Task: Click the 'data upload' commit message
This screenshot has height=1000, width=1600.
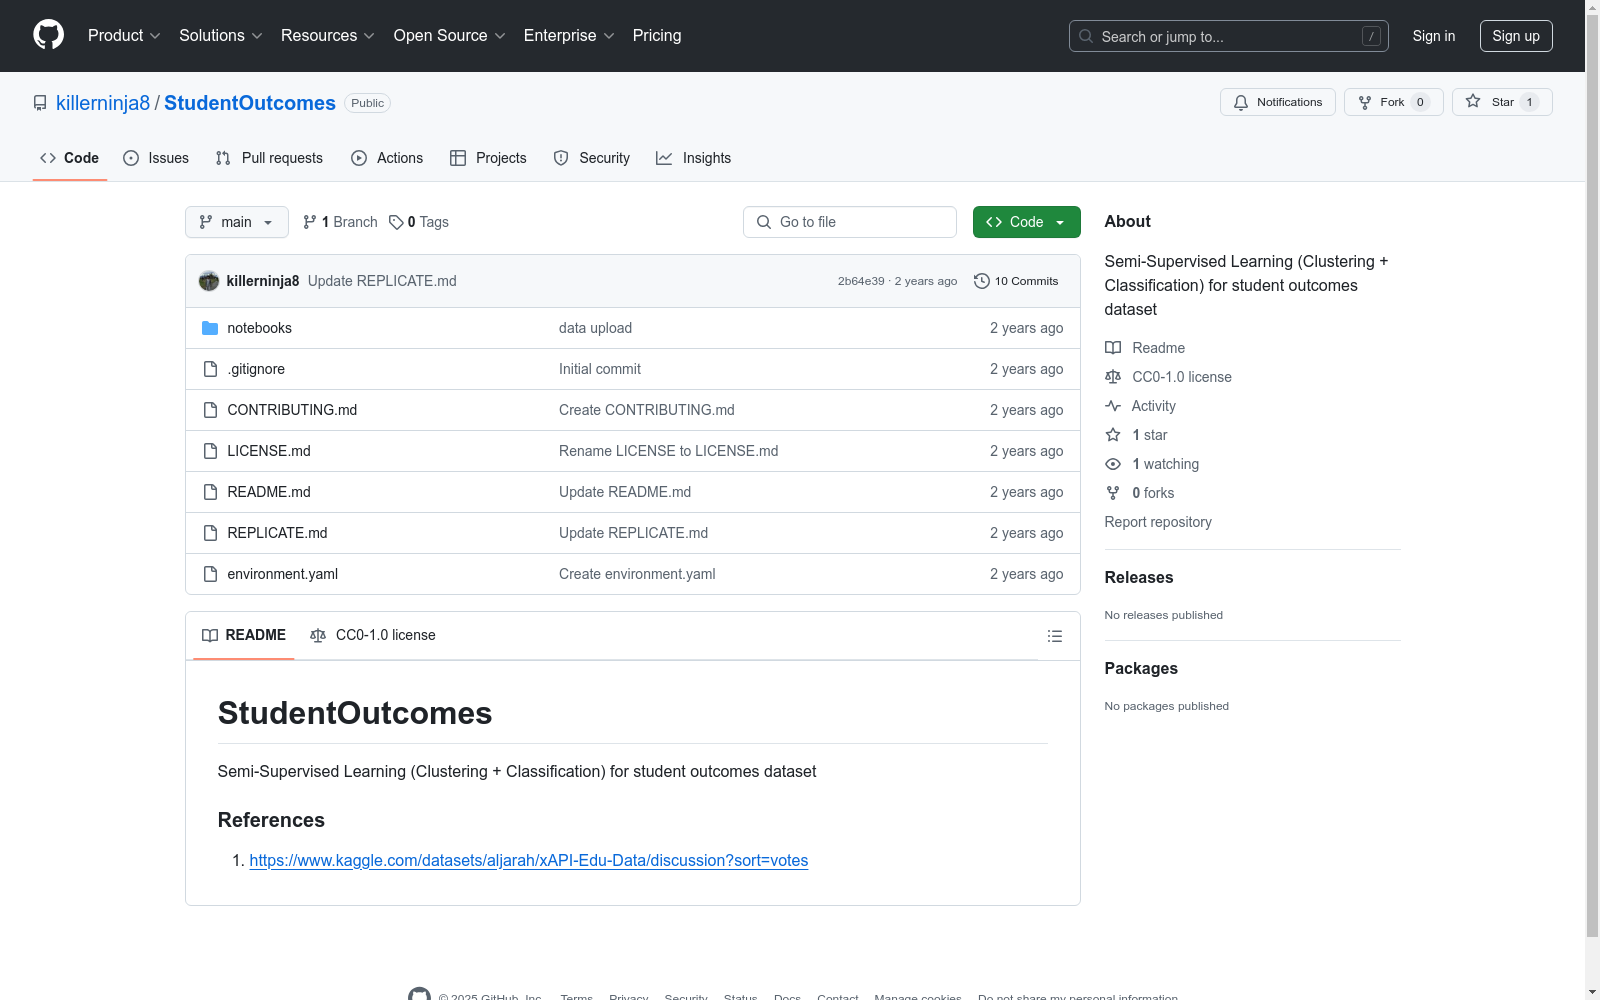Action: click(x=595, y=328)
